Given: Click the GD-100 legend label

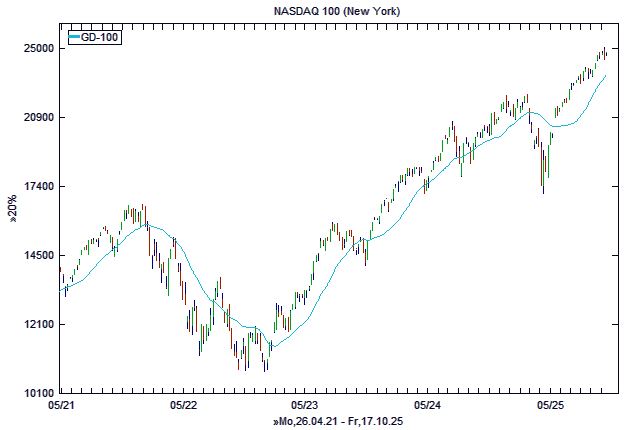Looking at the screenshot, I should pyautogui.click(x=100, y=37).
